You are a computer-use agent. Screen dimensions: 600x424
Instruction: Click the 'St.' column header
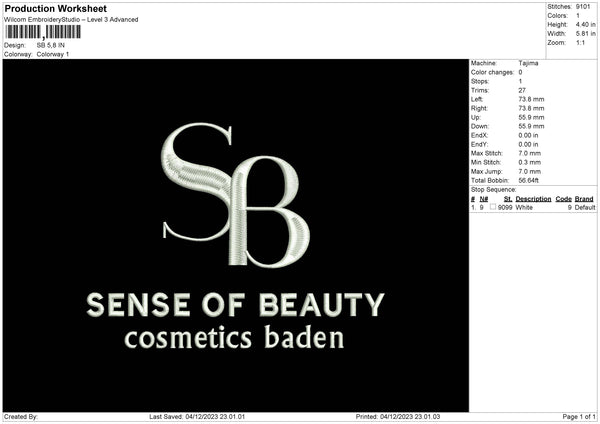[508, 199]
